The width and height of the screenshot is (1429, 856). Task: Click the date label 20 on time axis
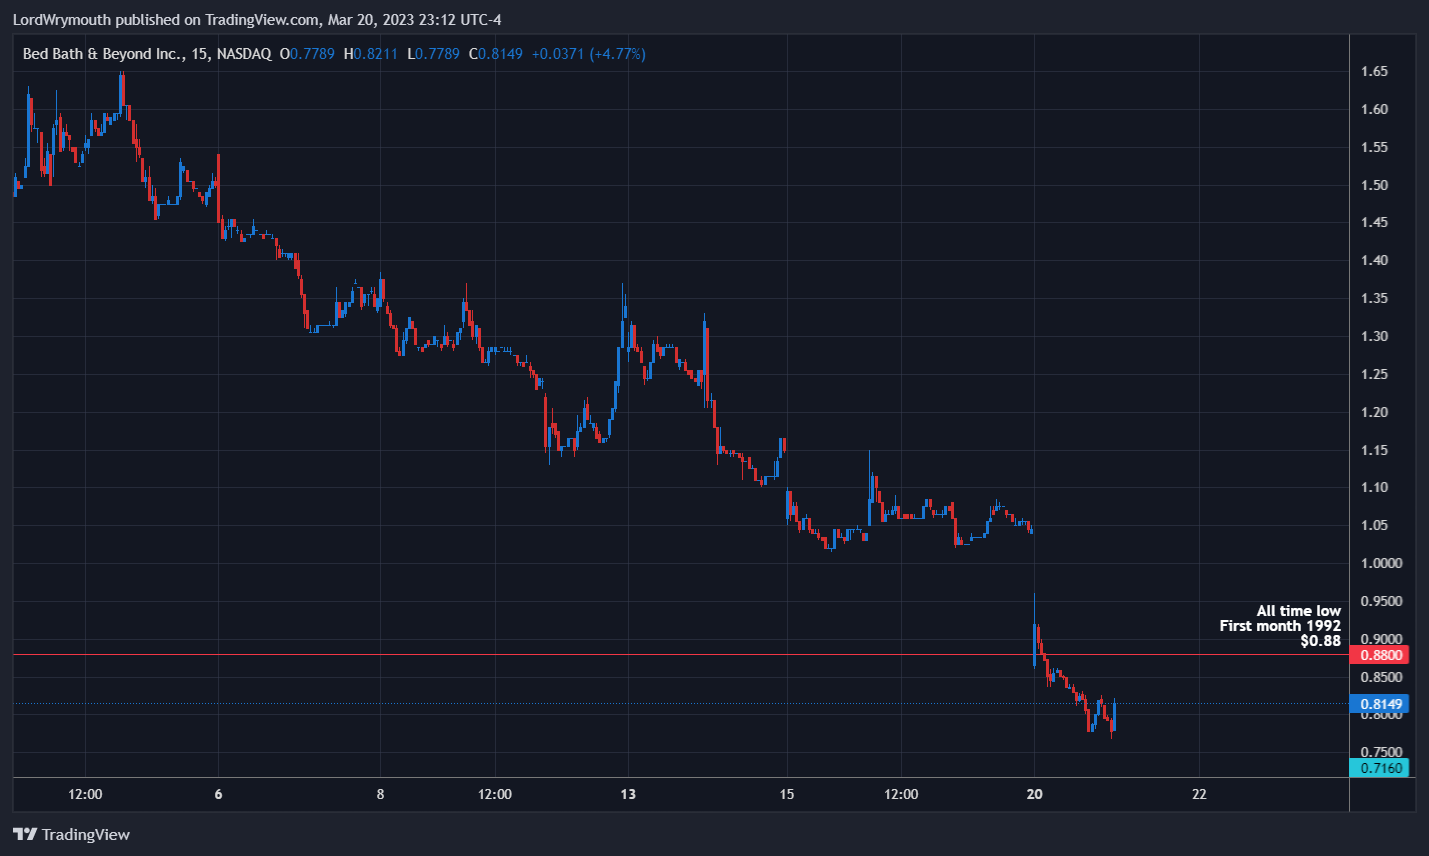[x=1034, y=794]
